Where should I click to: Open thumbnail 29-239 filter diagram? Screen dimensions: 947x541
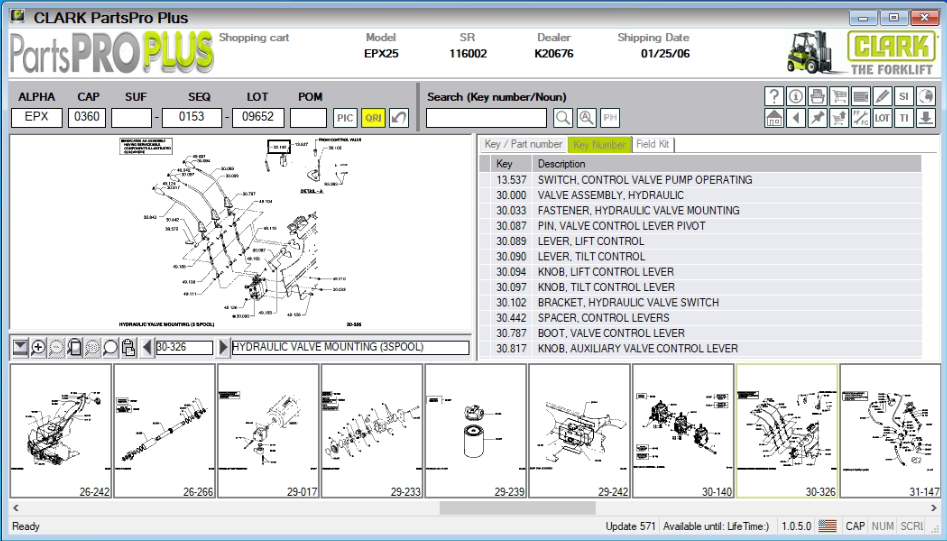[x=476, y=431]
